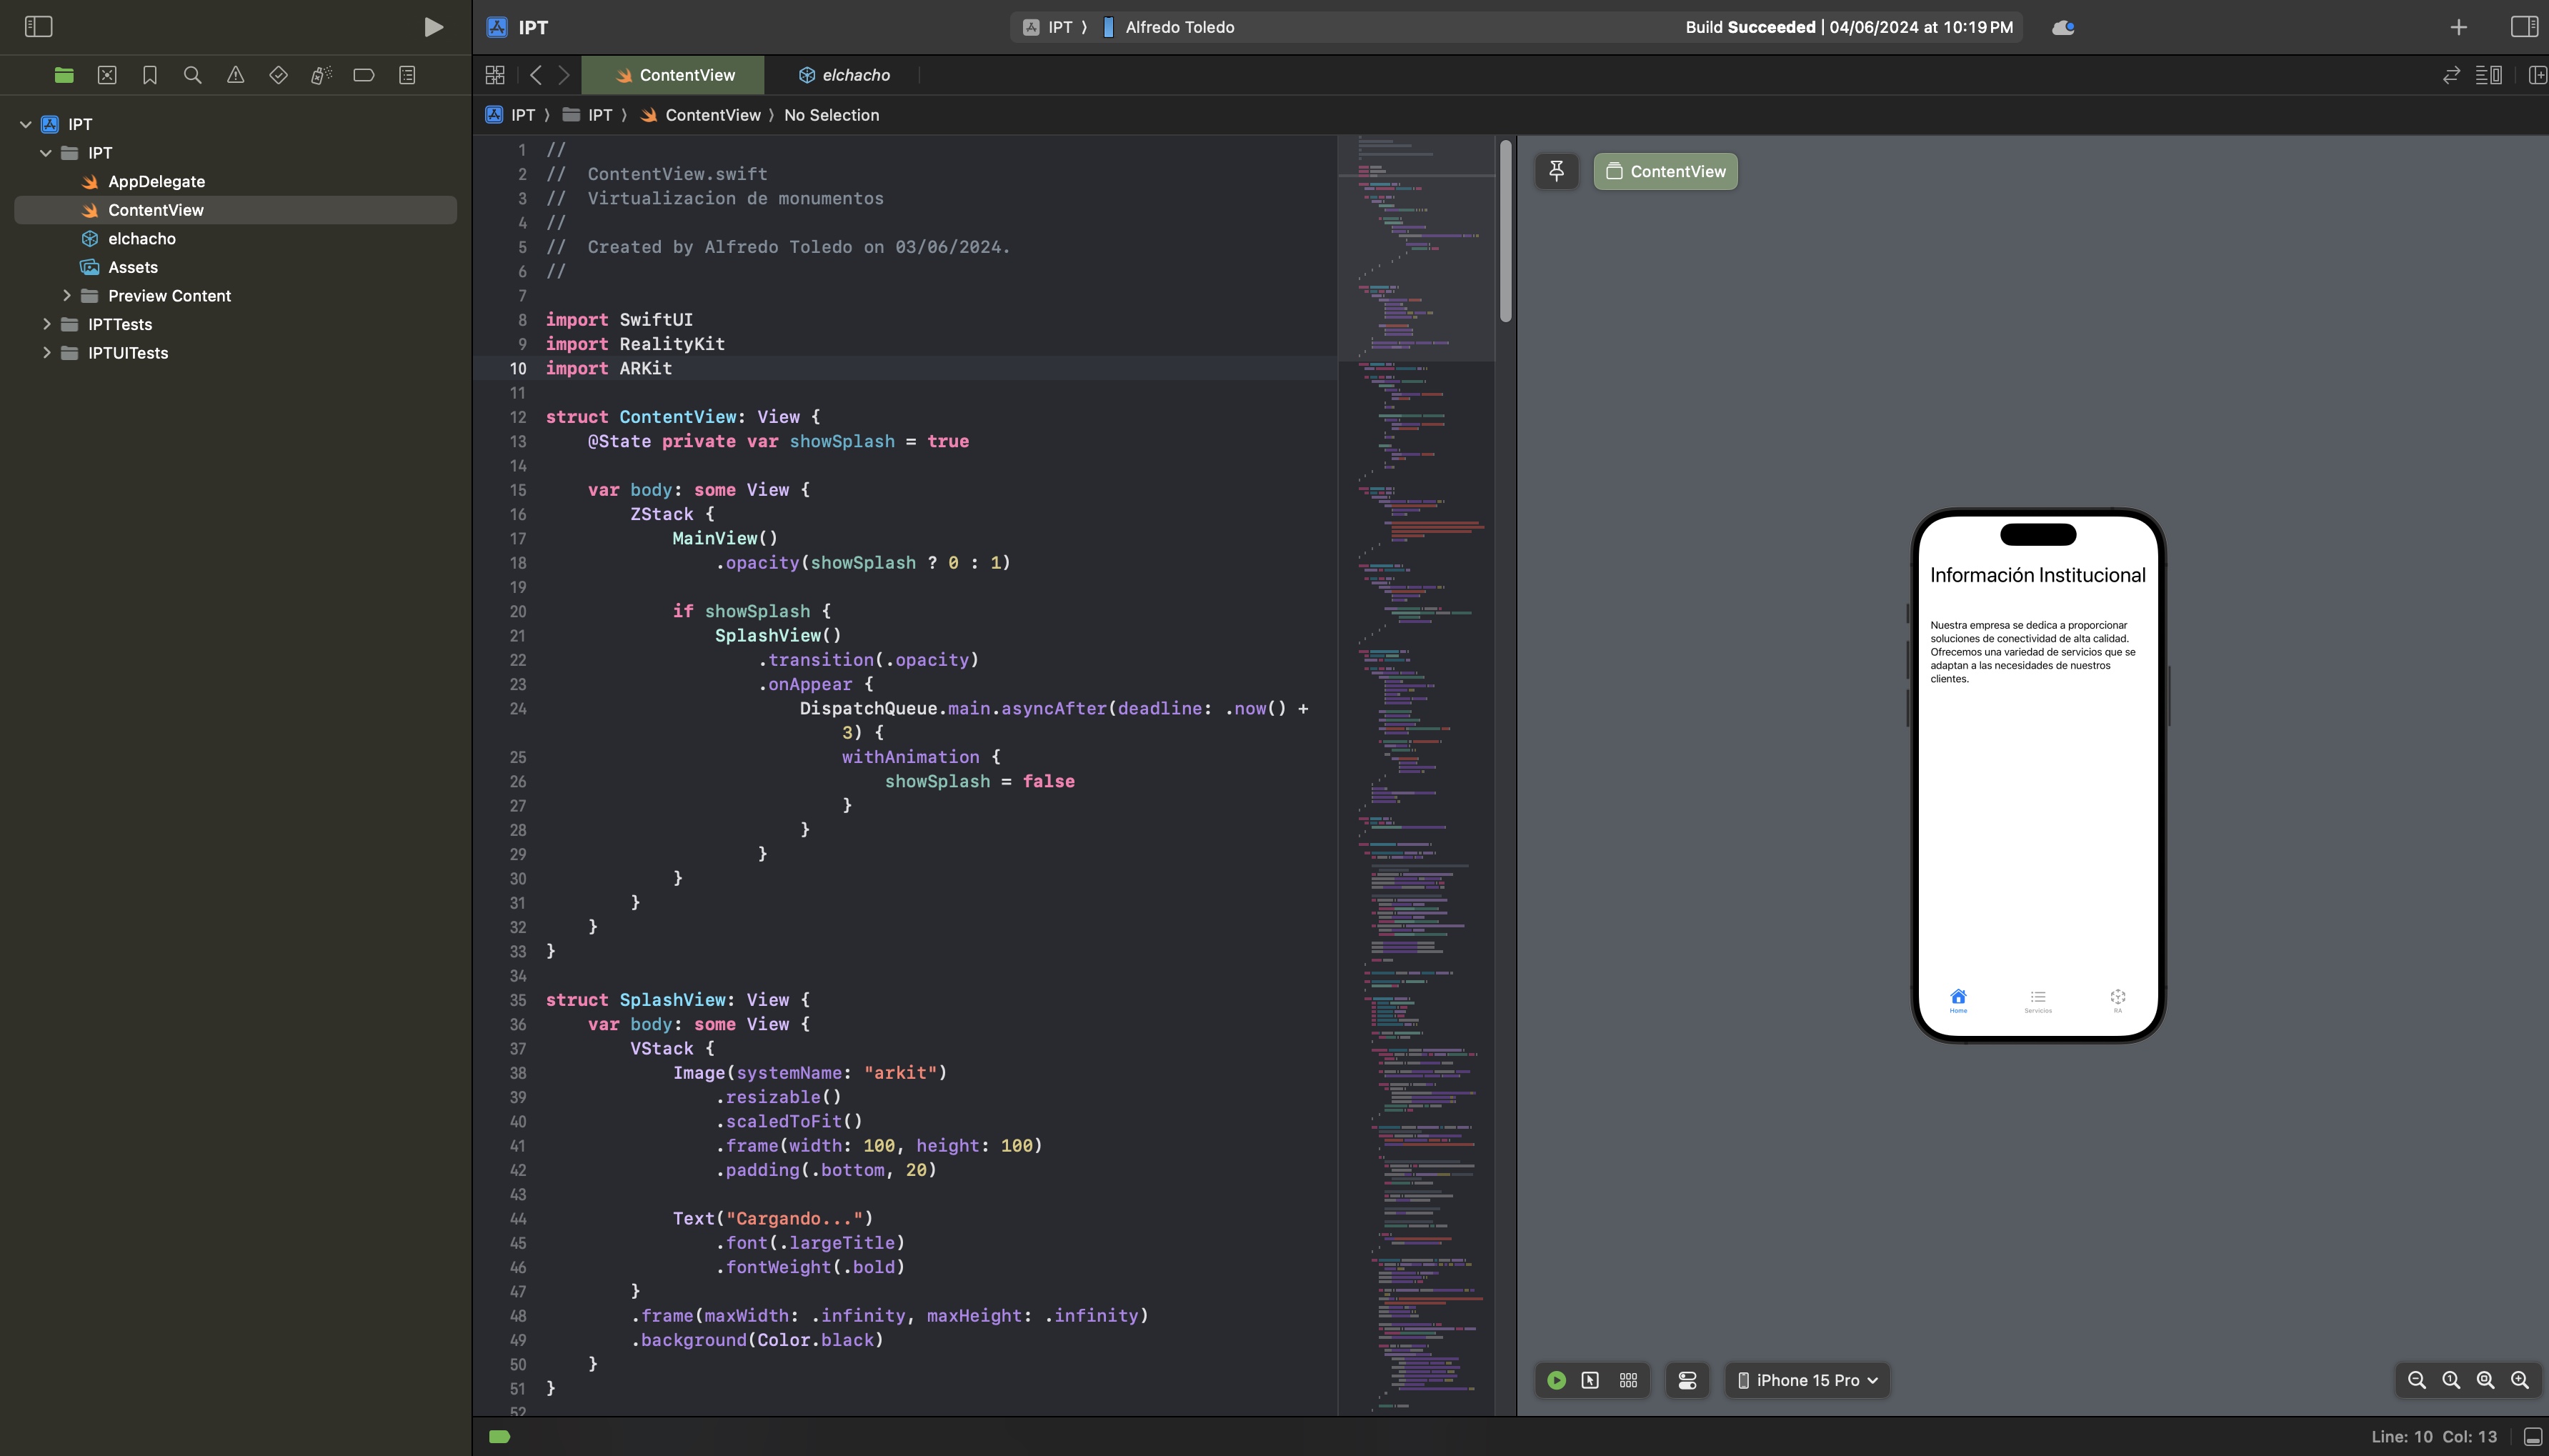Open the debug navigator icon
The height and width of the screenshot is (1456, 2549).
click(x=321, y=75)
